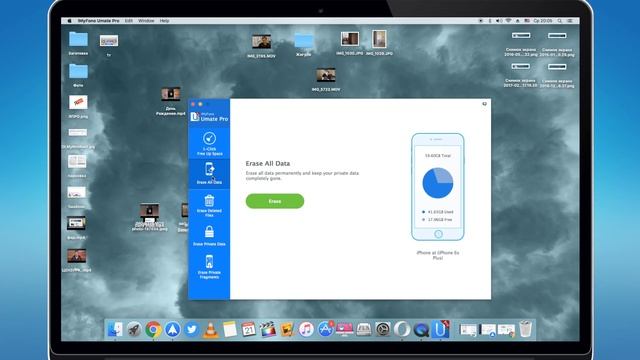Open Notes from the dock
The image size is (640, 360).
(x=230, y=329)
